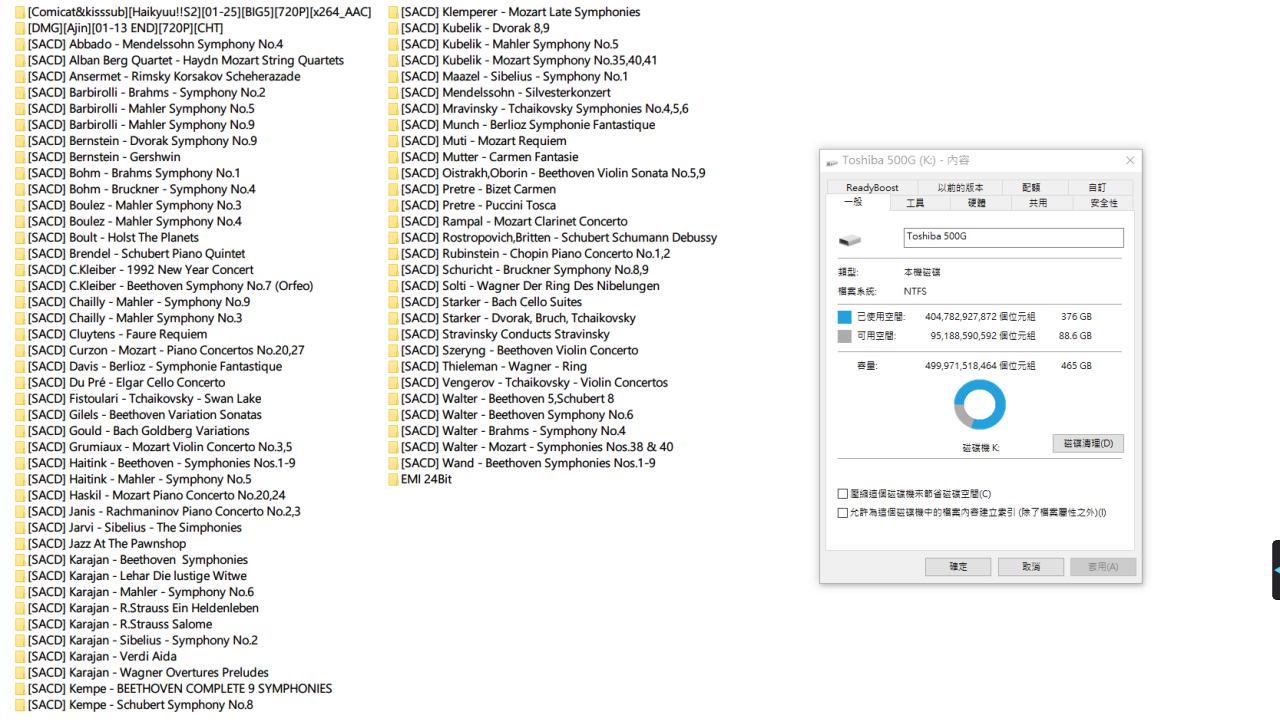Click the folder icon for EMI 24Bit
Screen dimensions: 1280x725
(393, 479)
